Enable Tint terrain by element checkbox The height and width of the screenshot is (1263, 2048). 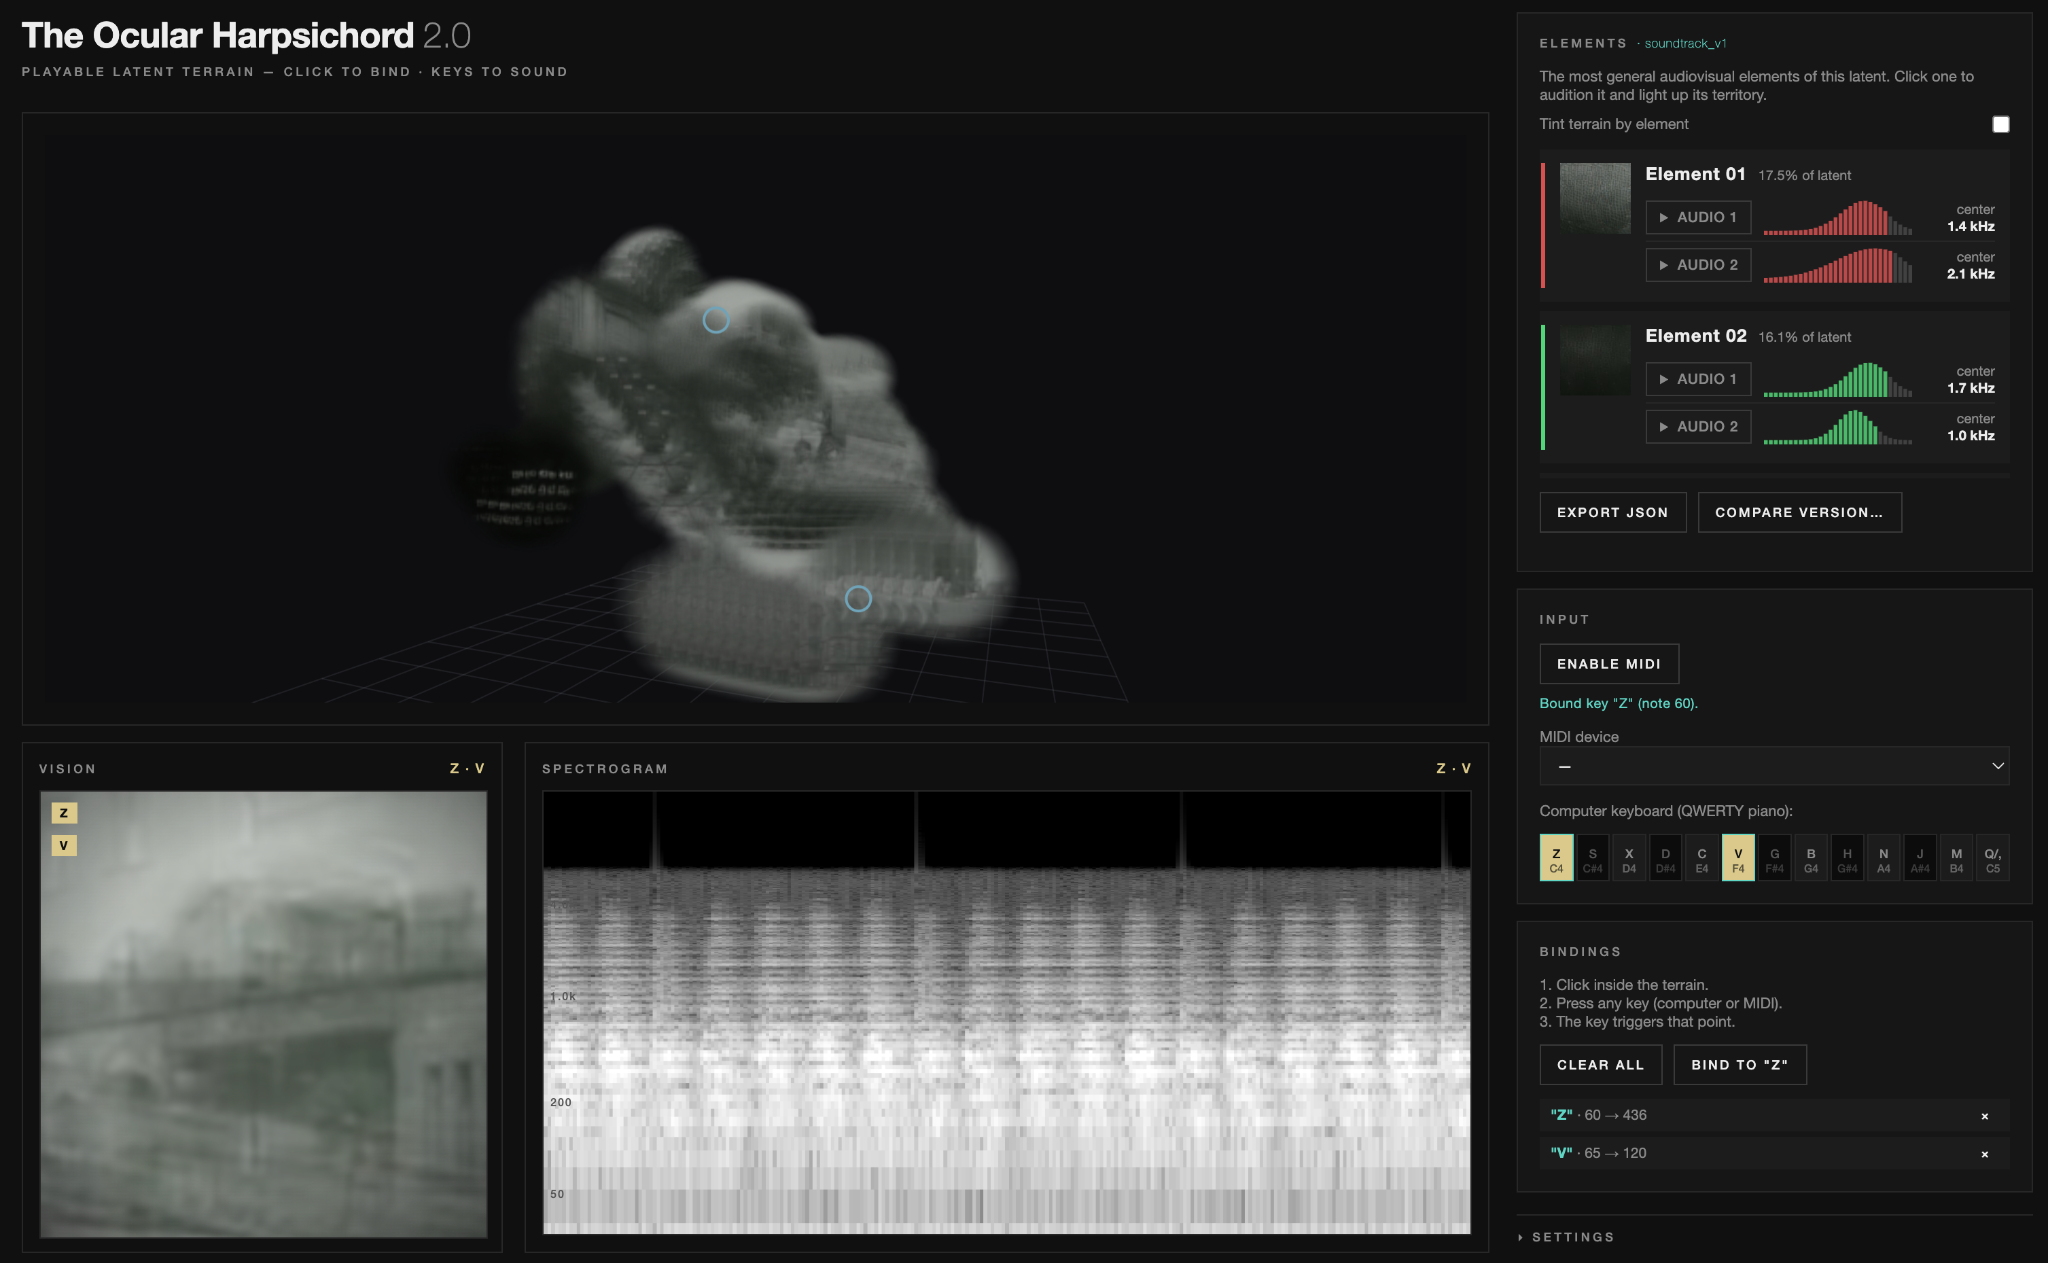coord(2000,124)
